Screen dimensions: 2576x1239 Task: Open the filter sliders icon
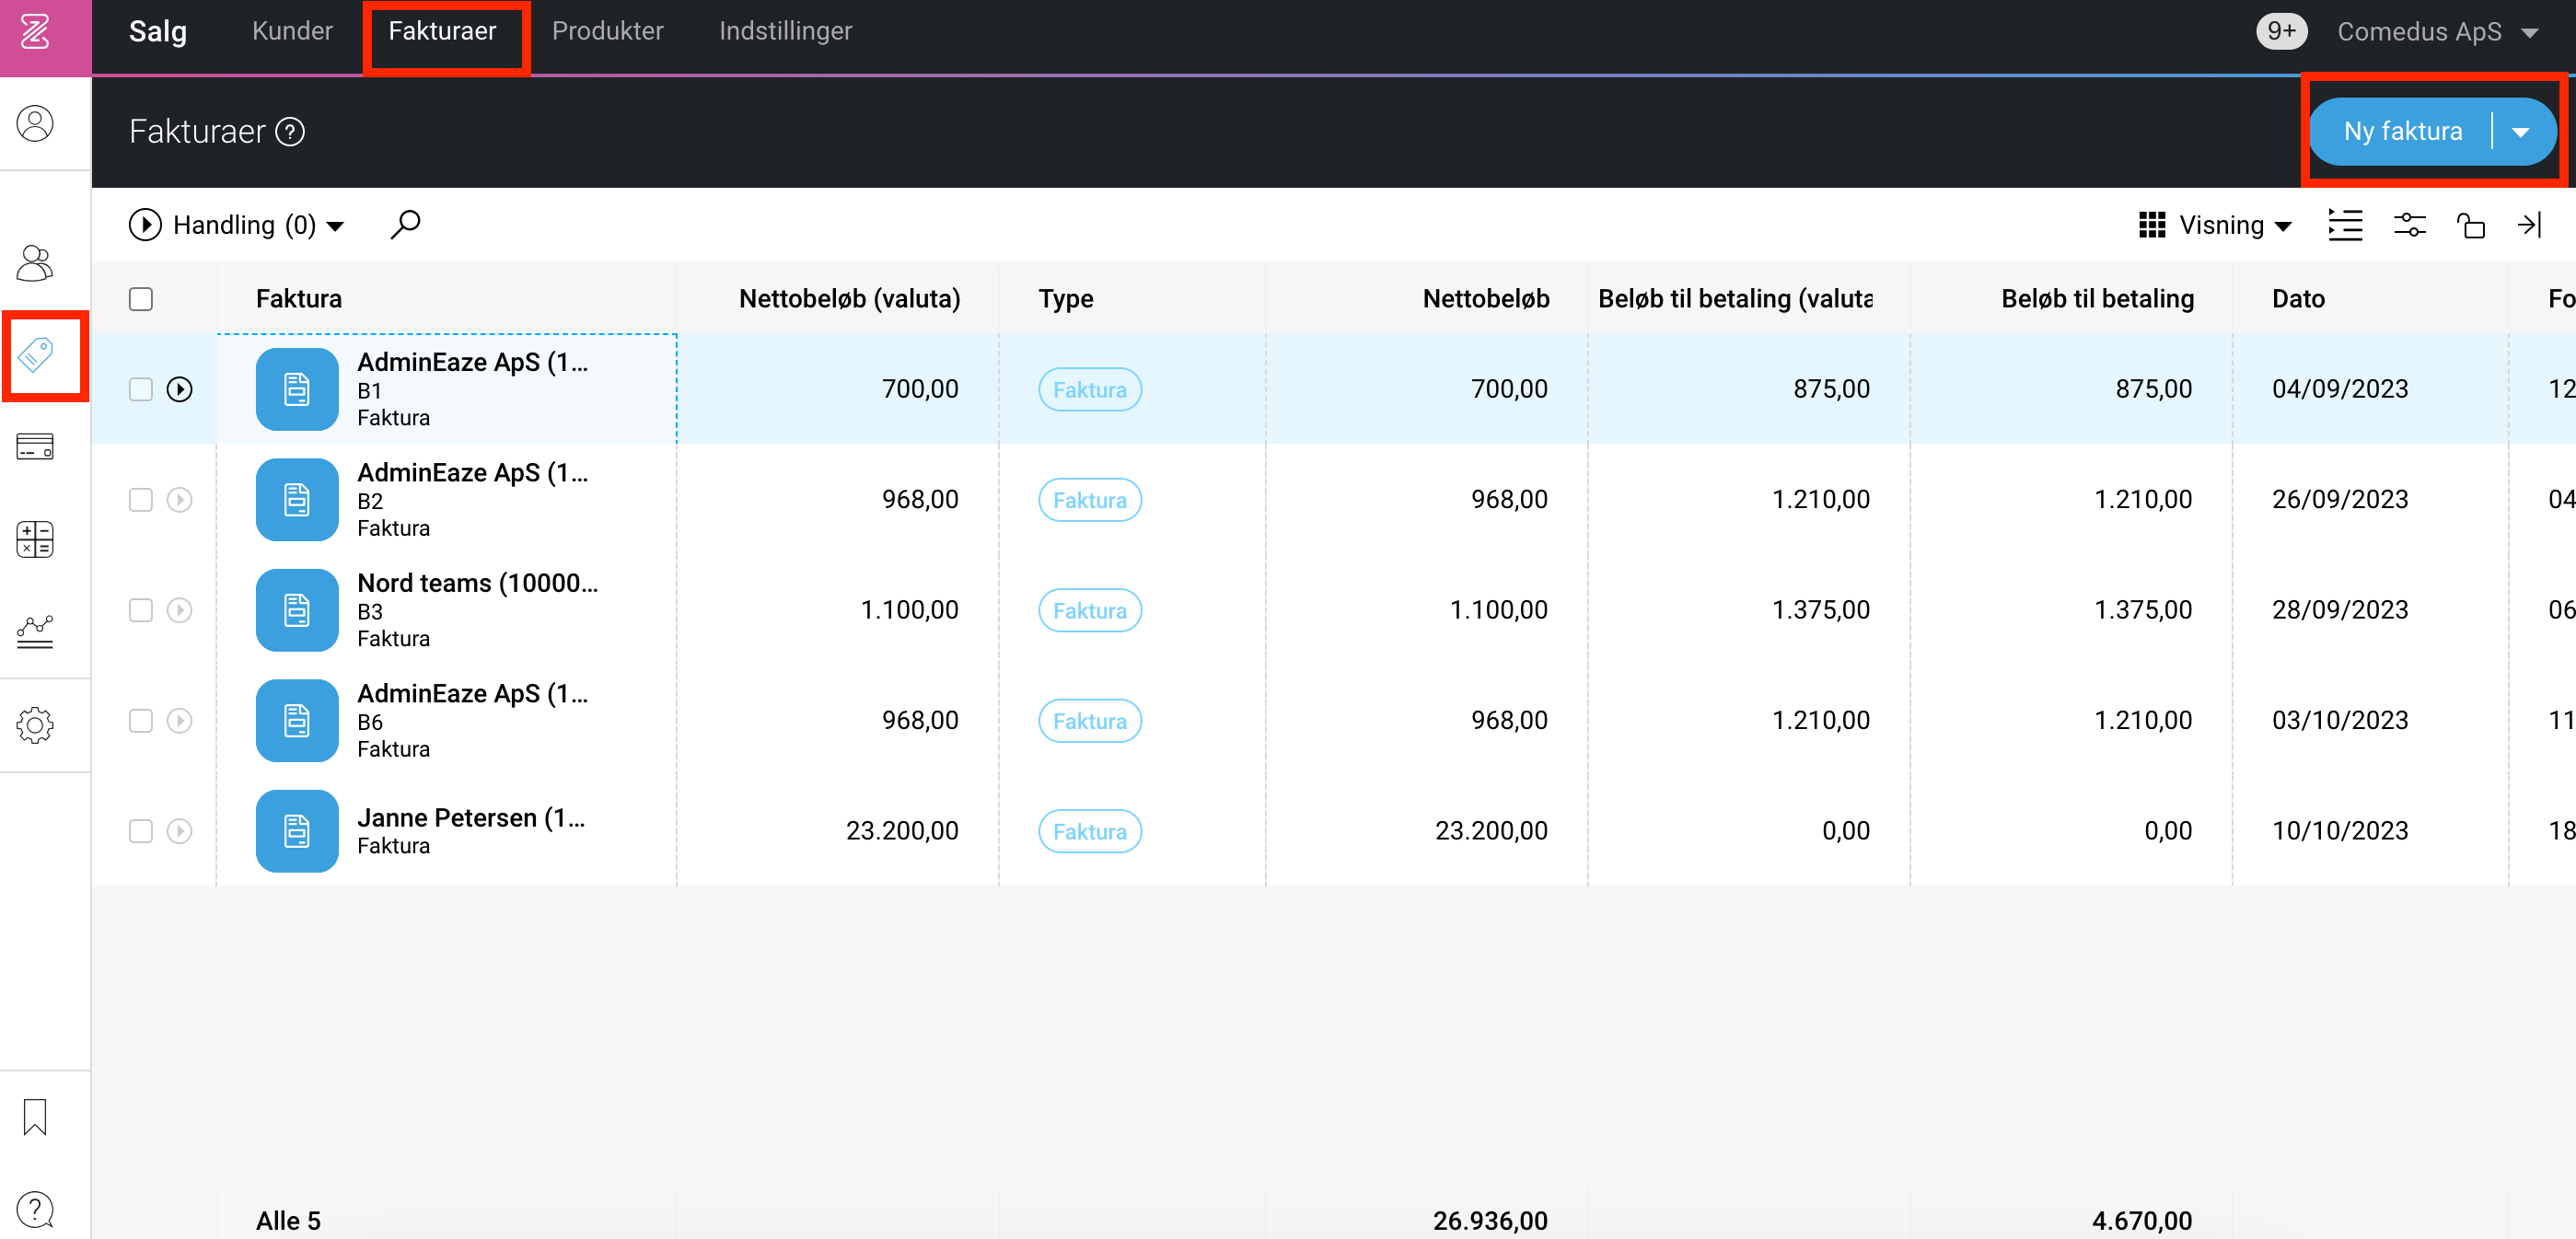[2409, 225]
